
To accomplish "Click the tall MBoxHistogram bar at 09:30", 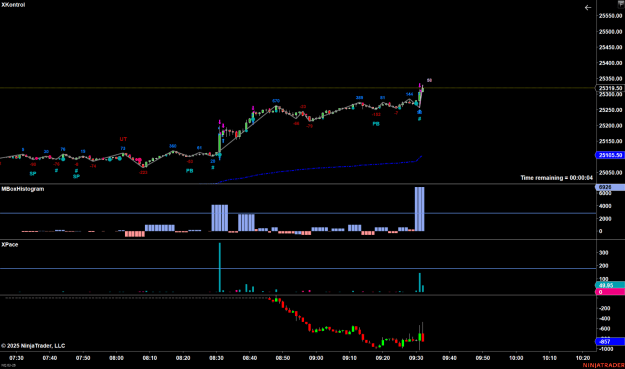I will (x=420, y=209).
